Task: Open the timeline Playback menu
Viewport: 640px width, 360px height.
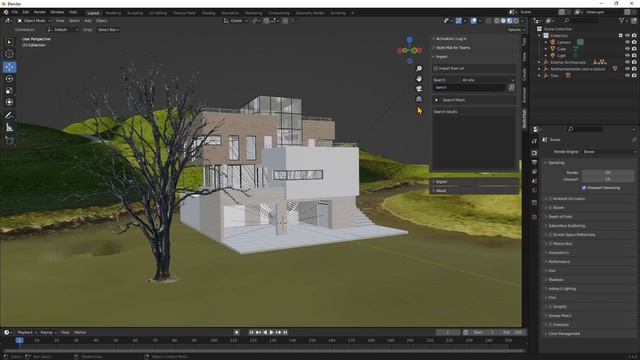Action: pyautogui.click(x=27, y=333)
